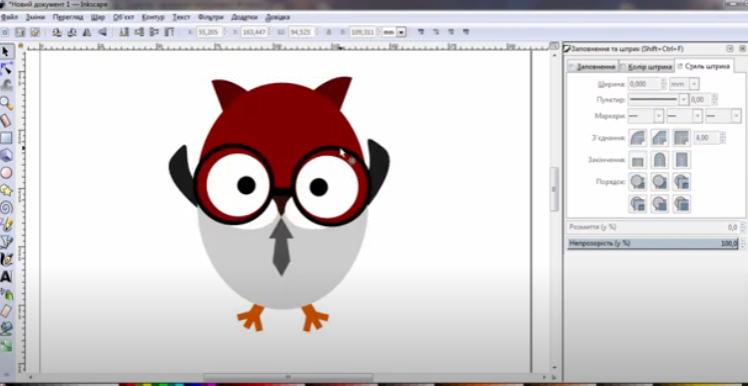Open stroke width units dropdown
This screenshot has height=386, width=748.
684,84
